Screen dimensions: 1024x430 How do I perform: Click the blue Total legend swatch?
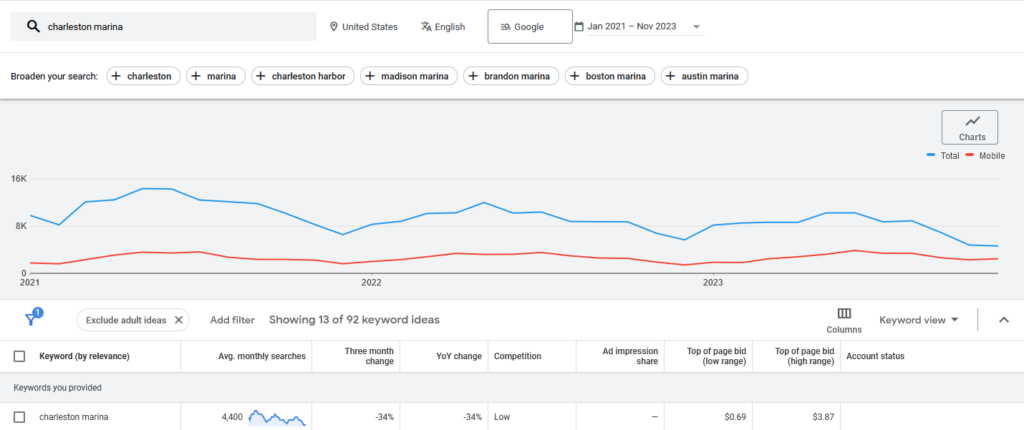(931, 156)
